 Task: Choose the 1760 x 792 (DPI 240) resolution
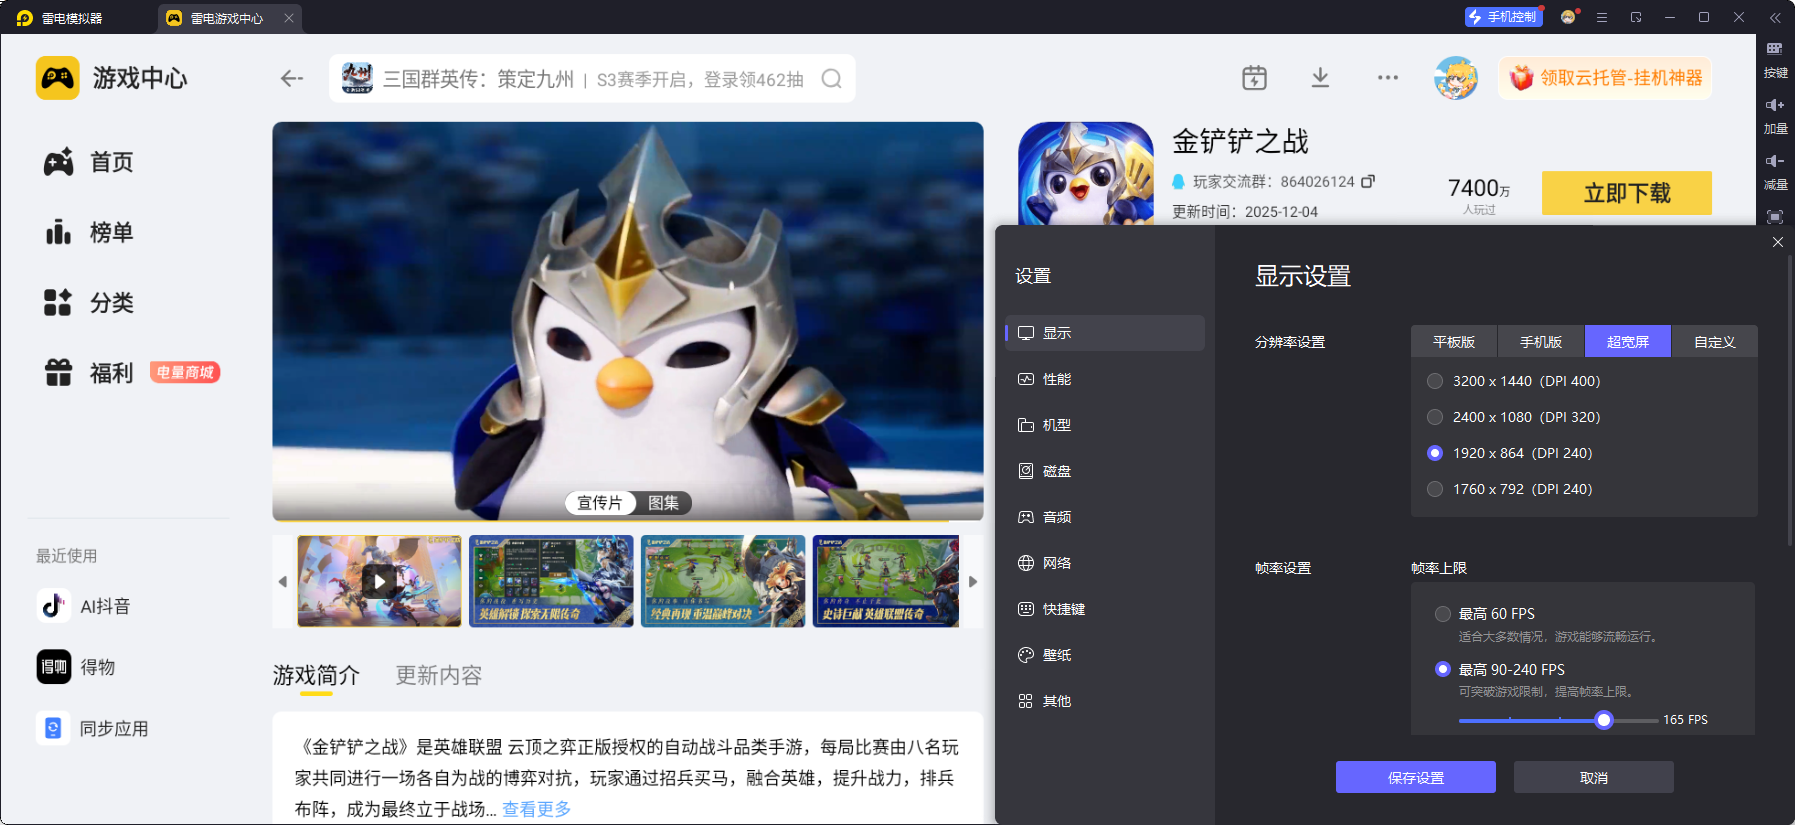[x=1510, y=489]
